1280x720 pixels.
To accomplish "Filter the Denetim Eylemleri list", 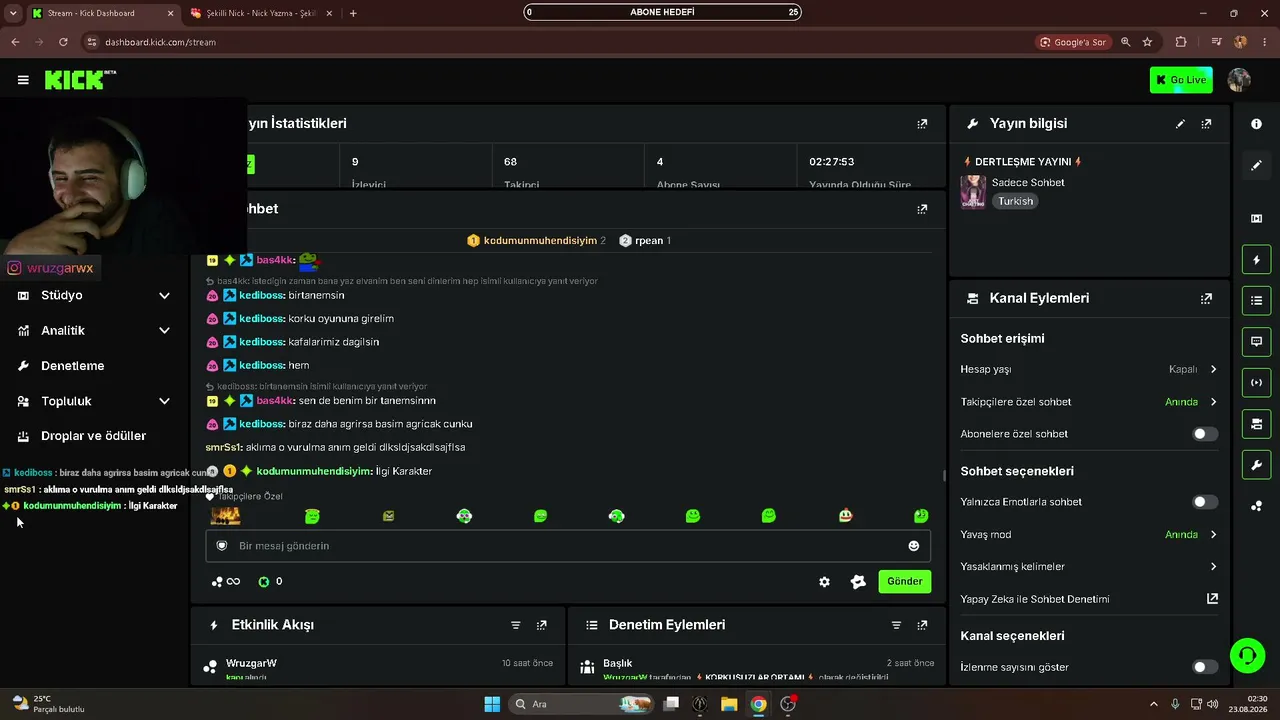I will 896,625.
